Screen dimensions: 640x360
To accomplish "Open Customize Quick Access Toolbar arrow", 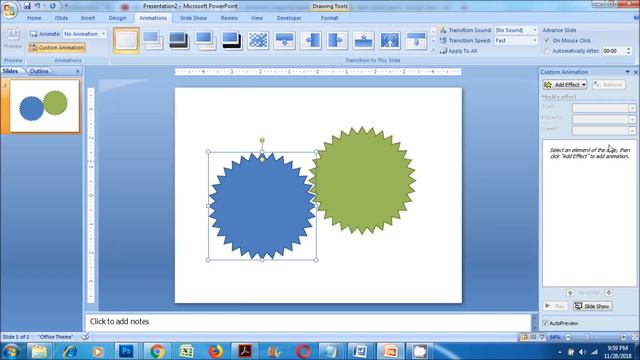I will tap(66, 6).
